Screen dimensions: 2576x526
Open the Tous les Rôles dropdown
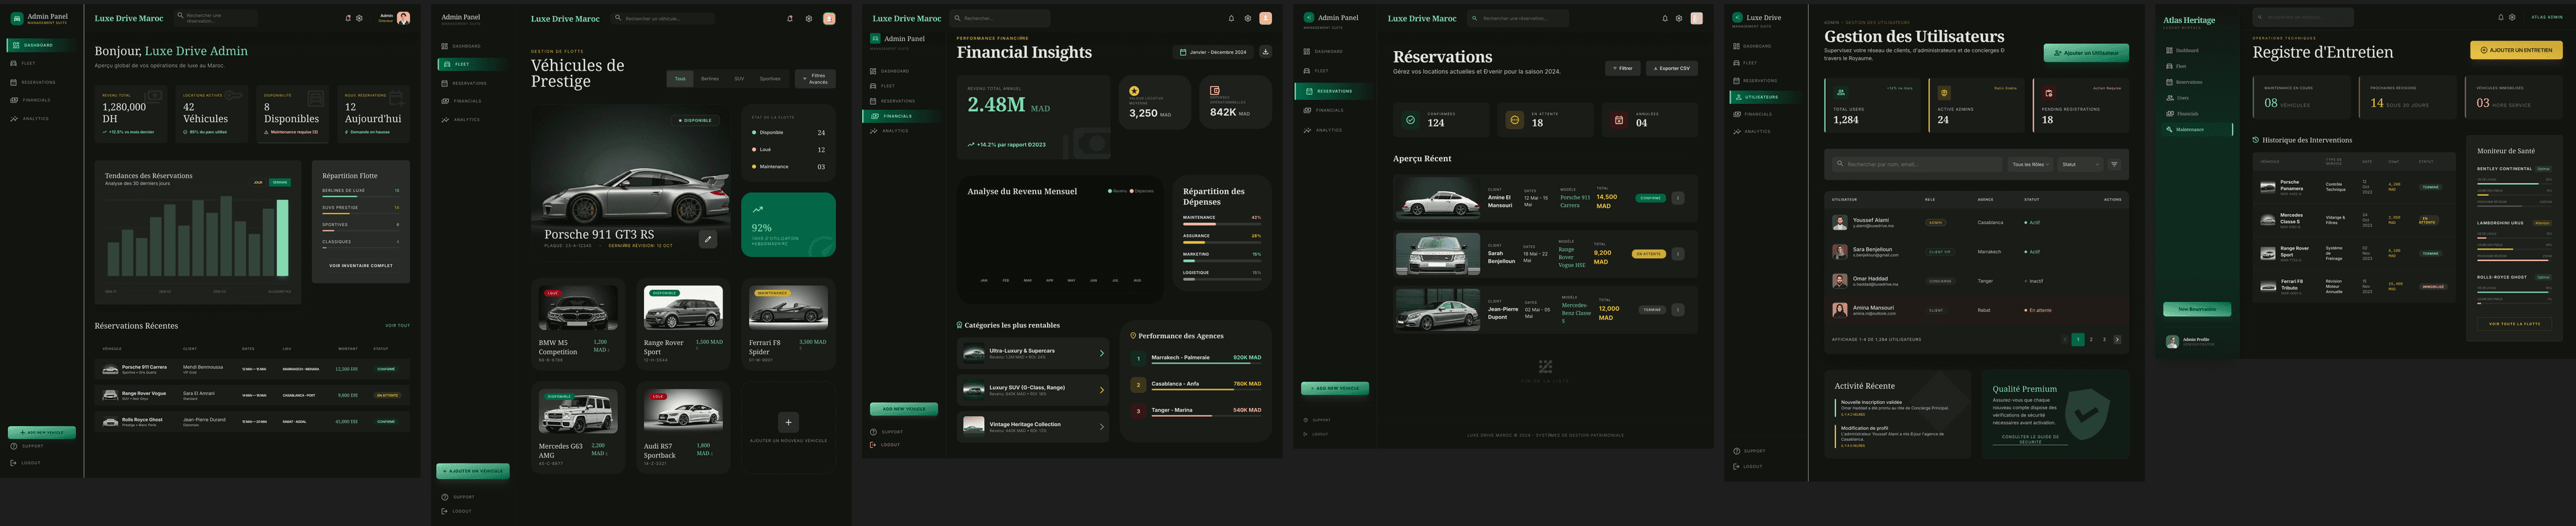pos(2030,164)
